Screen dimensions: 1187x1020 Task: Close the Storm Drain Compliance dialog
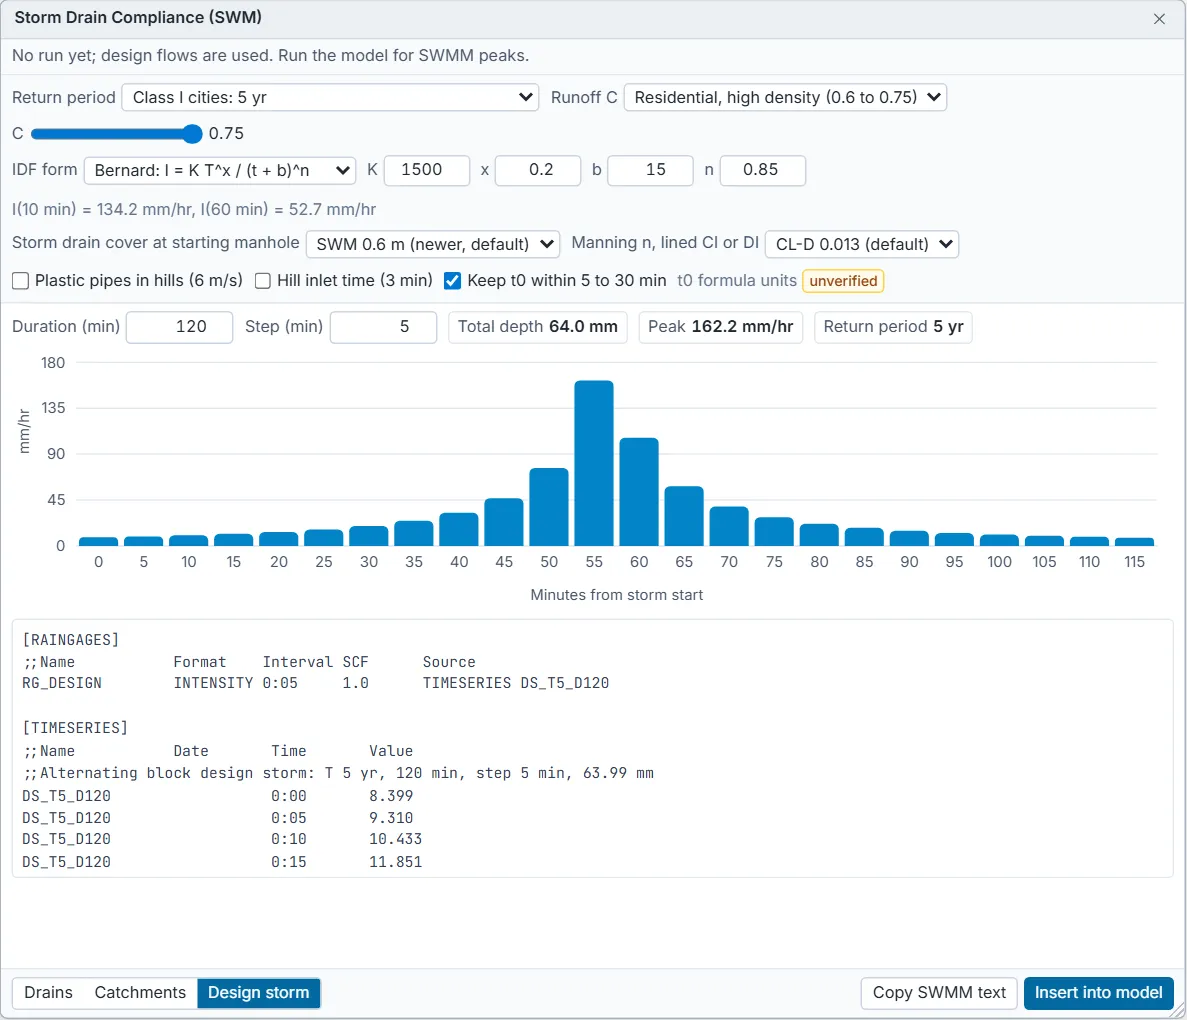1158,19
